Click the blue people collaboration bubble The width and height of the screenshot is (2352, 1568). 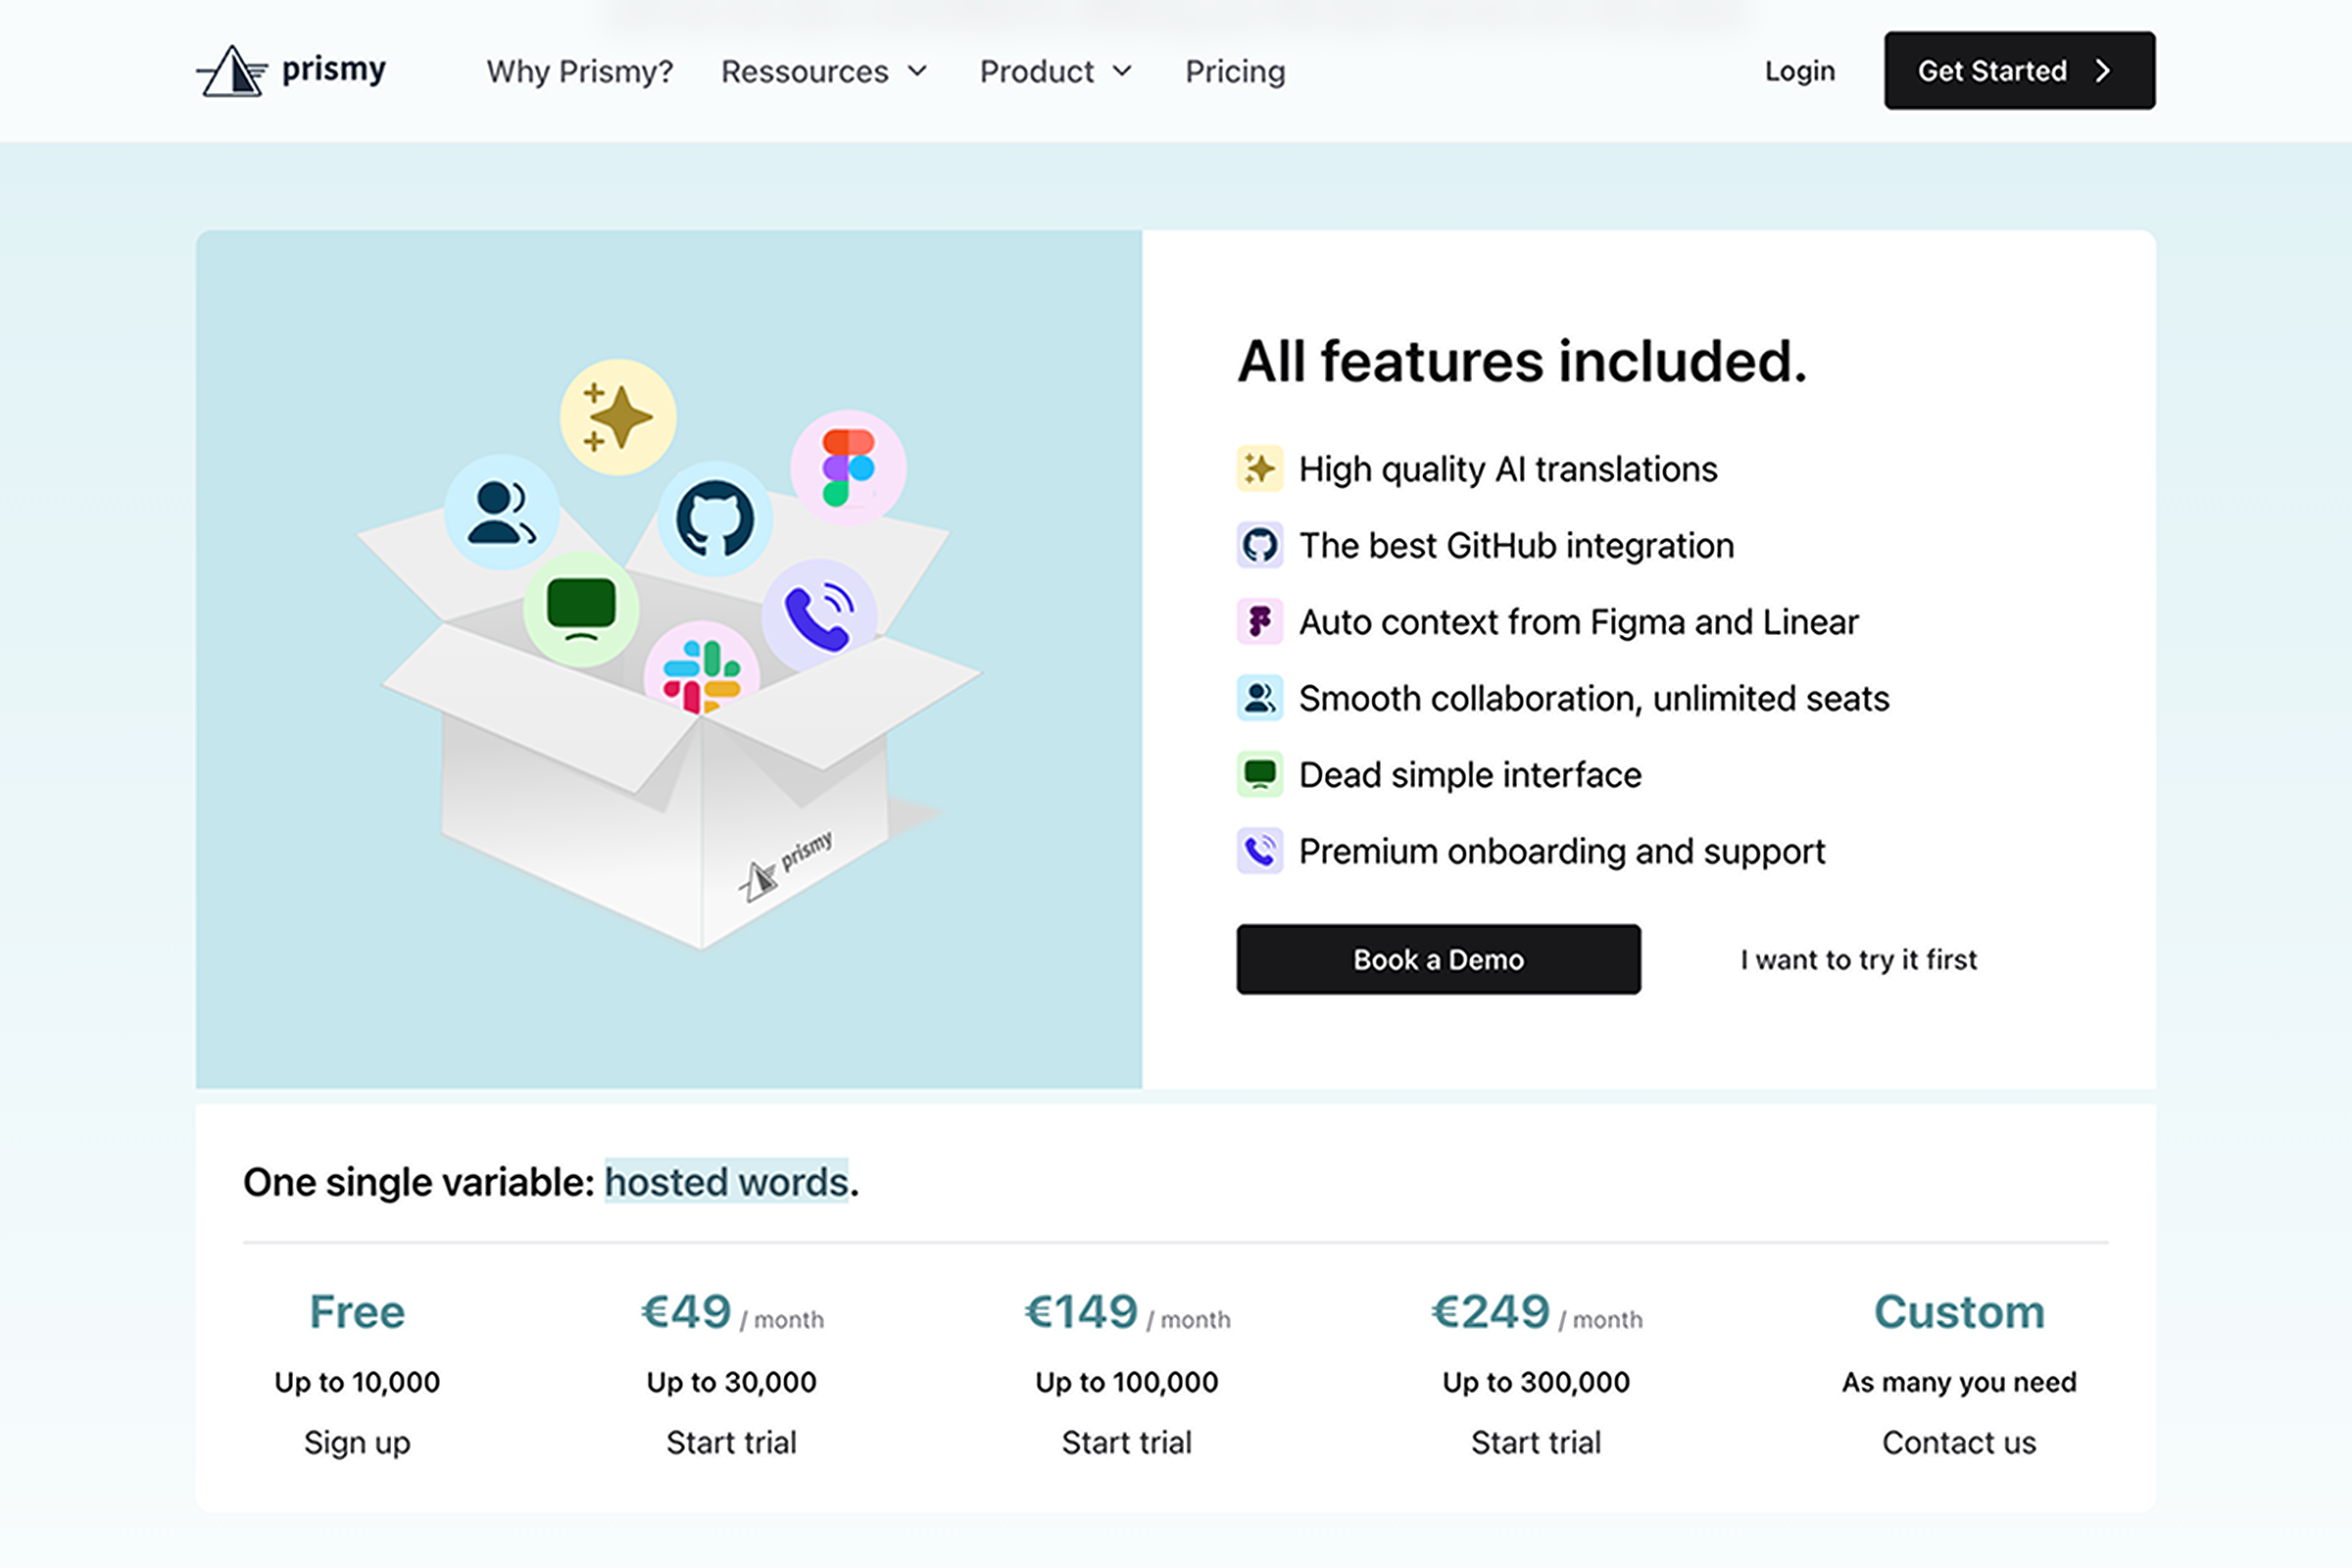tap(502, 513)
